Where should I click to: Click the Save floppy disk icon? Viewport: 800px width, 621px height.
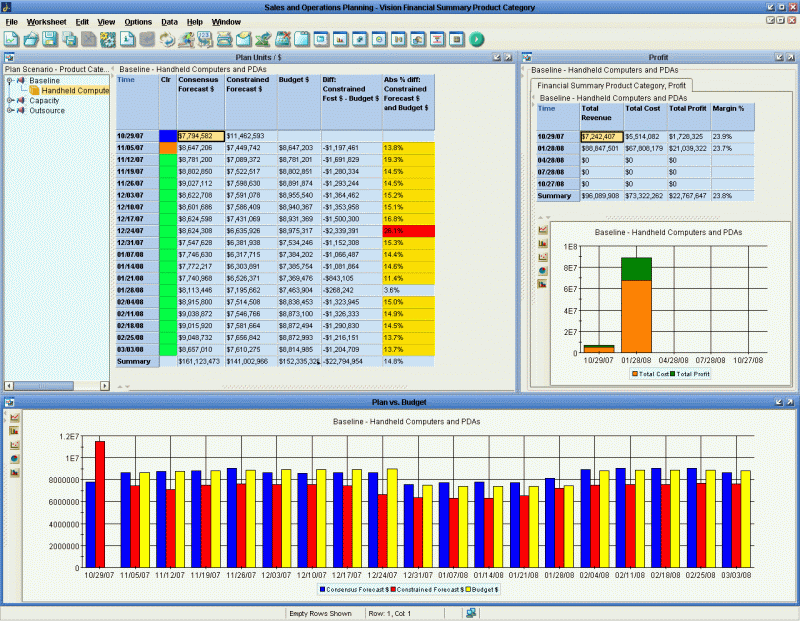(x=50, y=39)
